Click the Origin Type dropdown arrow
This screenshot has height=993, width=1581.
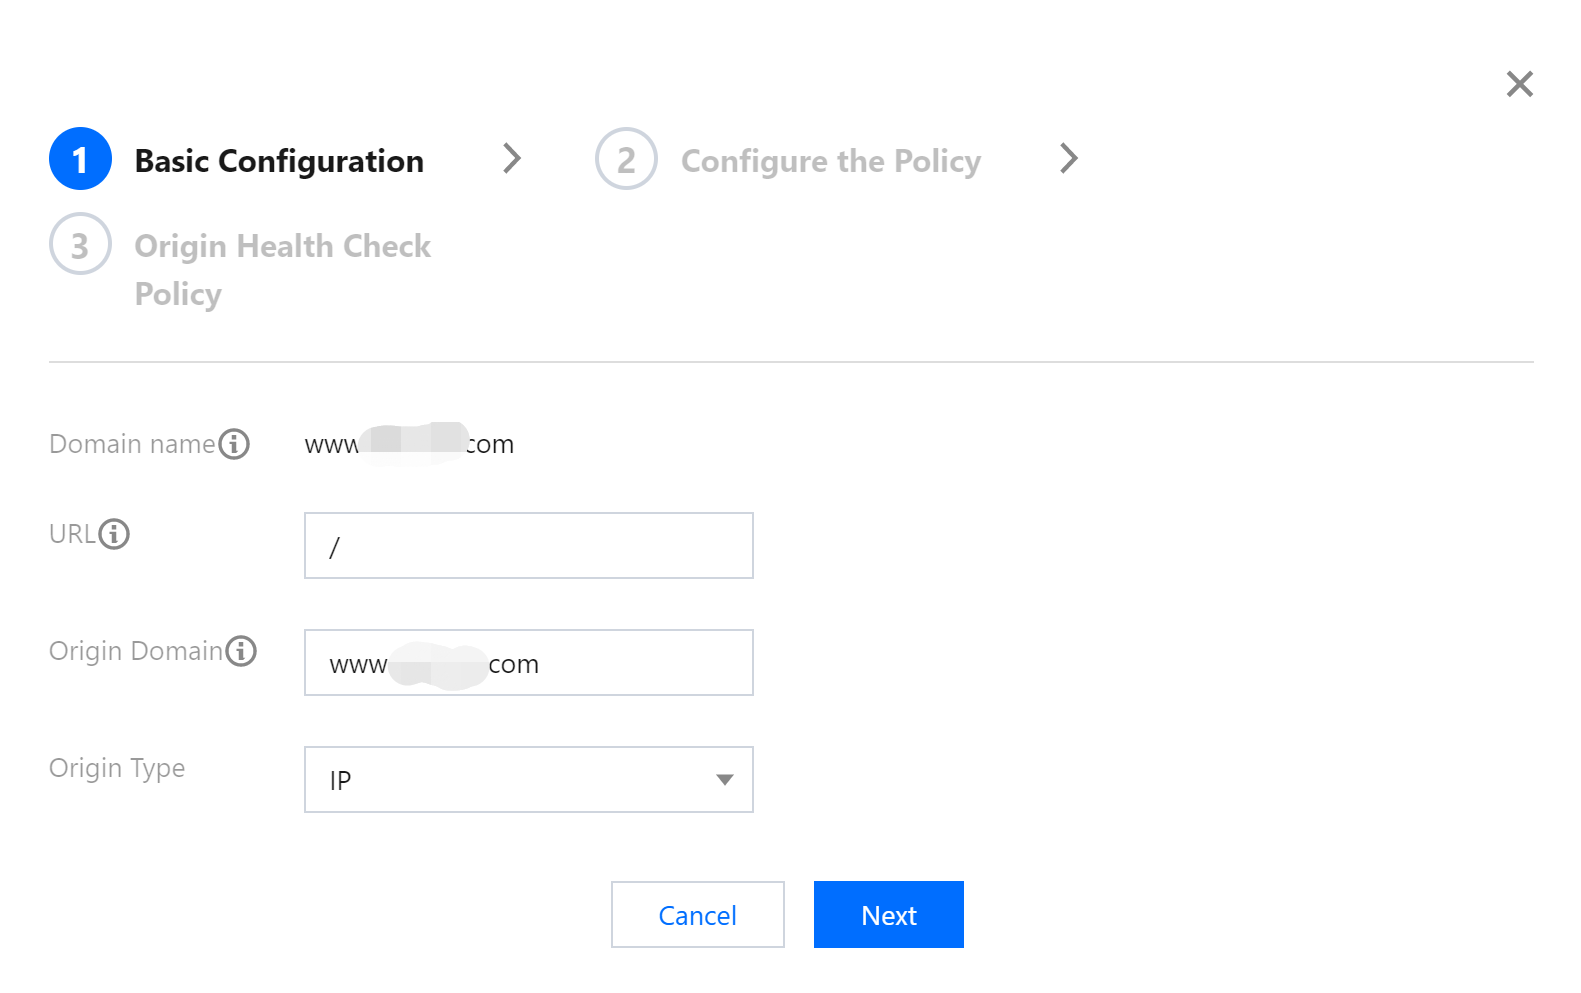tap(725, 780)
